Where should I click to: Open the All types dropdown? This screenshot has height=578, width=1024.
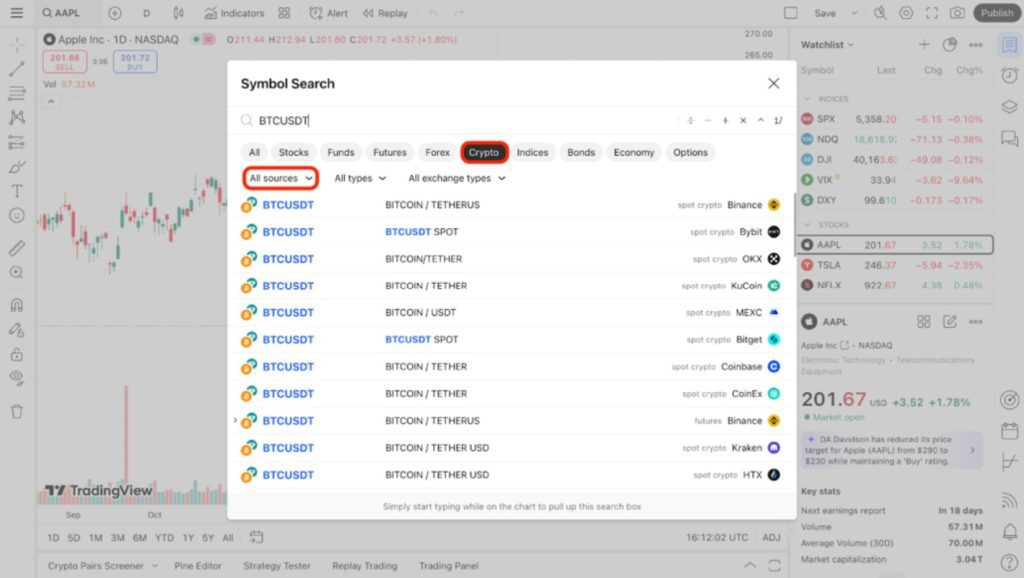360,178
